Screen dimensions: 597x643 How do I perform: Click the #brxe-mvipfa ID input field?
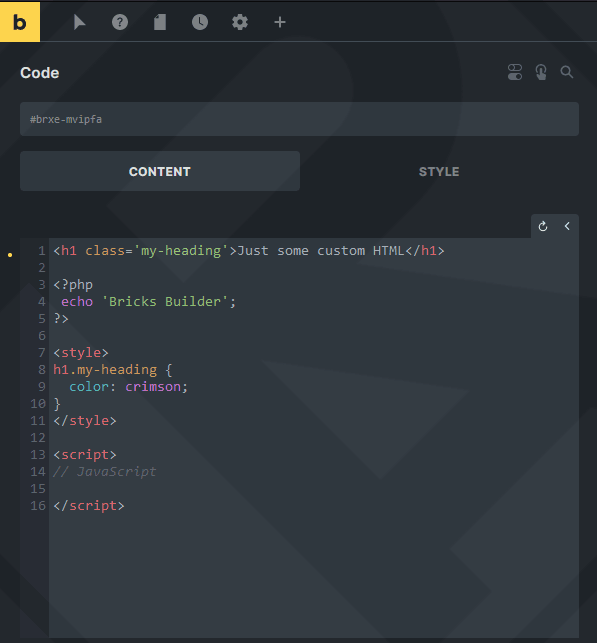pyautogui.click(x=299, y=119)
